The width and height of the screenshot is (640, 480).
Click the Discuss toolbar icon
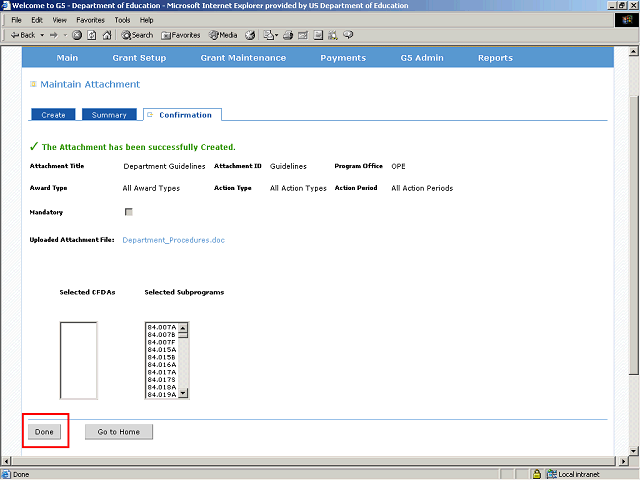click(318, 35)
